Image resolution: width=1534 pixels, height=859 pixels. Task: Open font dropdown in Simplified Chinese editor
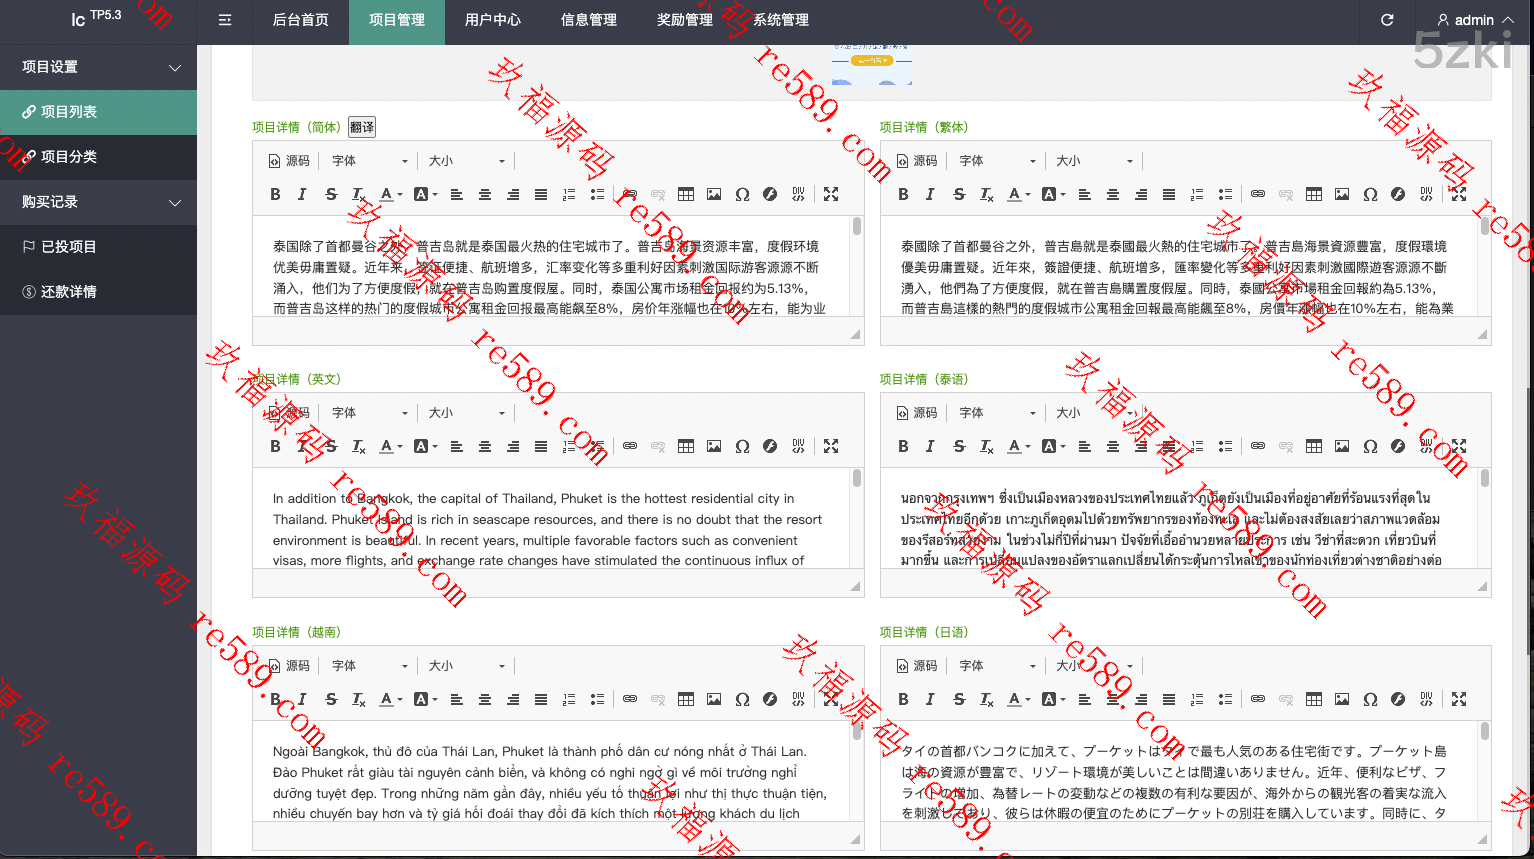[370, 161]
